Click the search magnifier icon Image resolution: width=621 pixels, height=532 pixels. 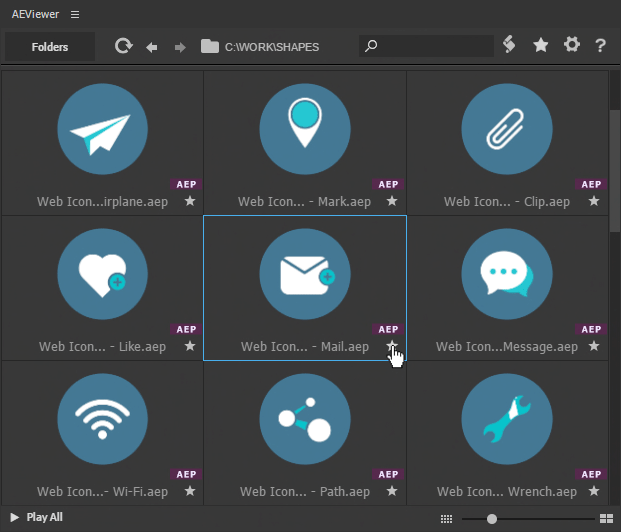pyautogui.click(x=371, y=46)
